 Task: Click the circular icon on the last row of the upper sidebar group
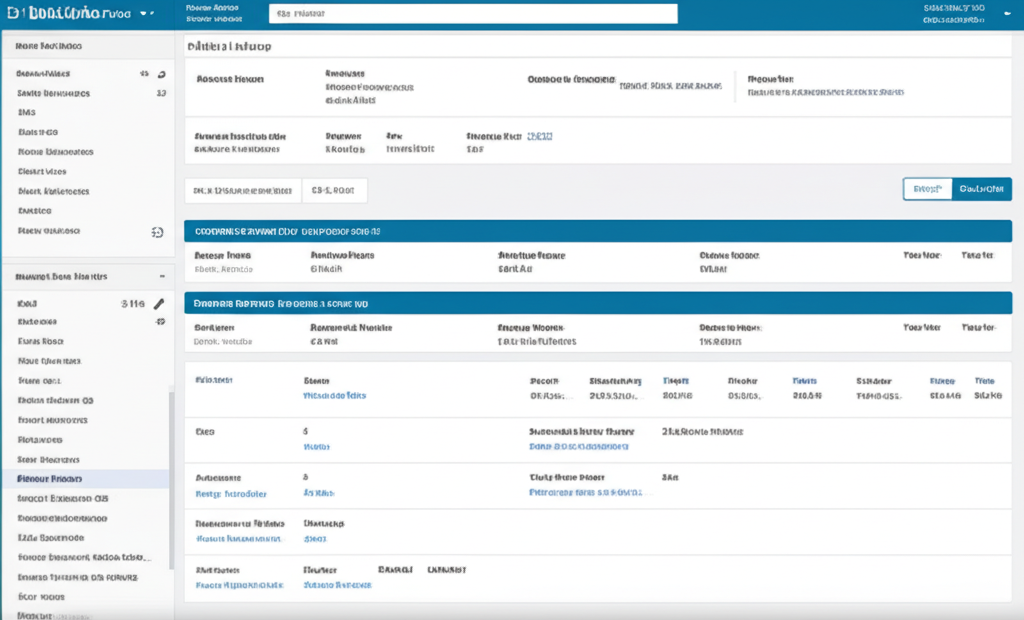(157, 232)
